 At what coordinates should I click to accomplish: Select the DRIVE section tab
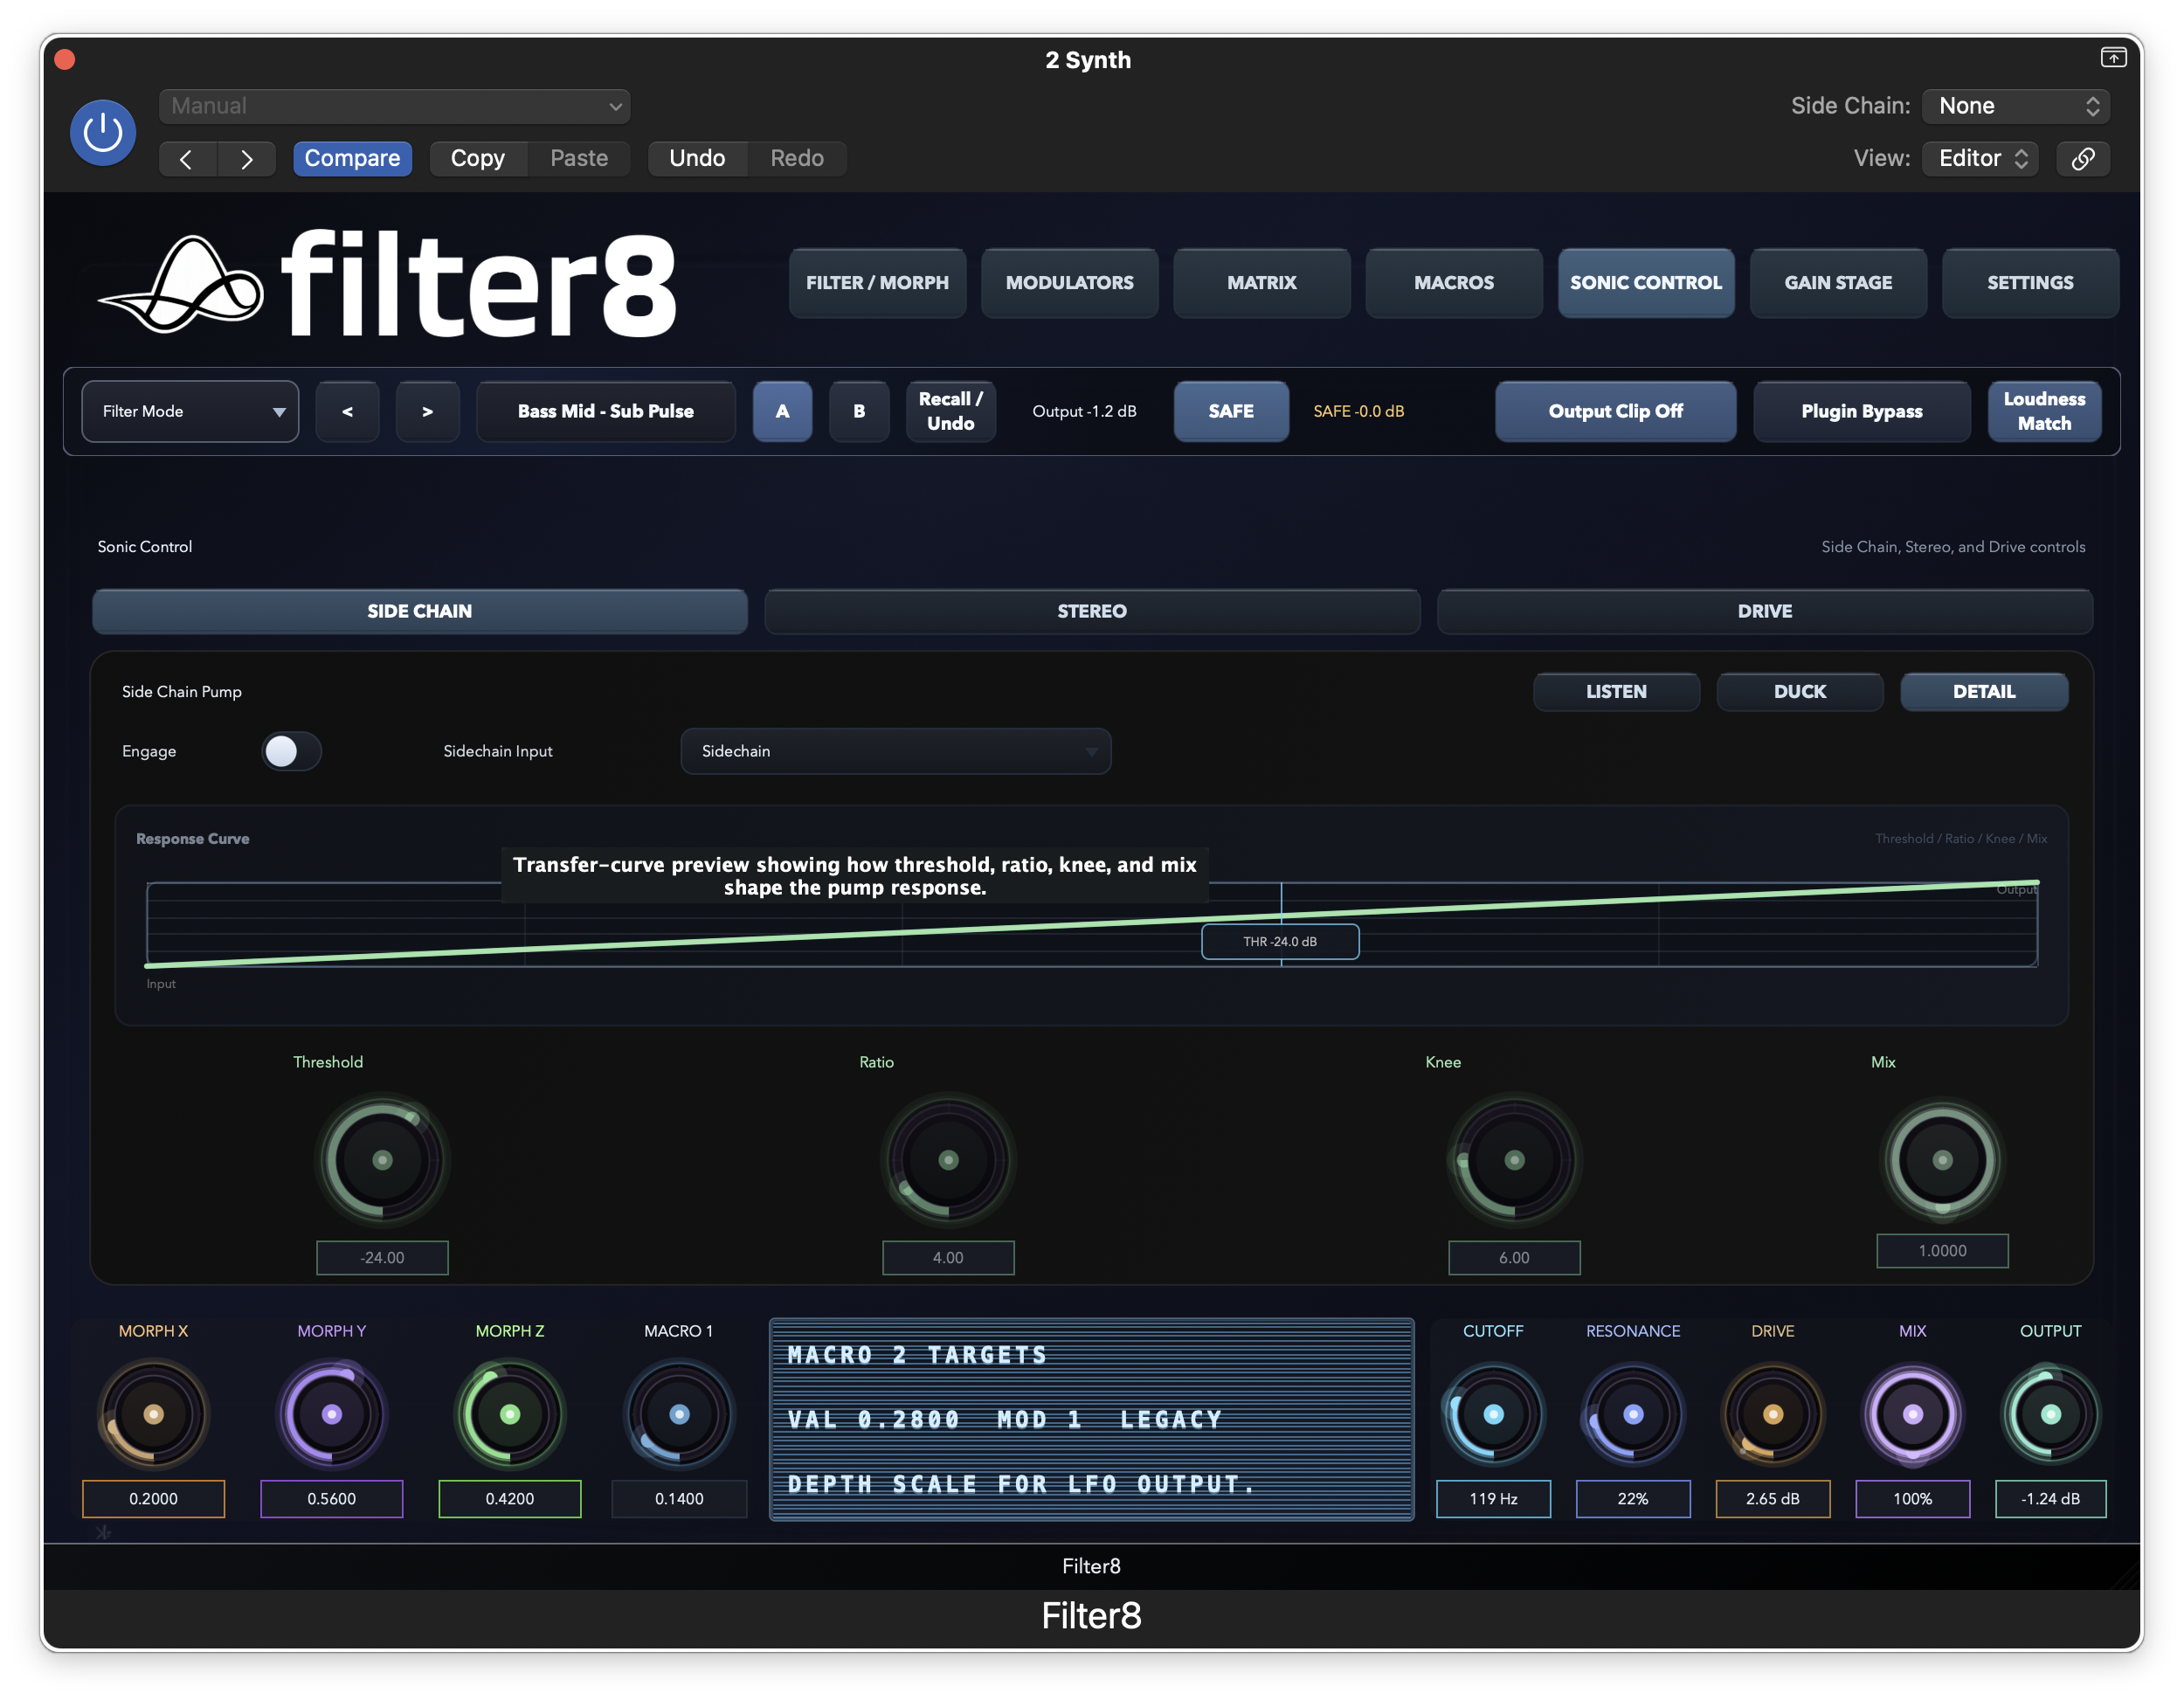point(1765,611)
